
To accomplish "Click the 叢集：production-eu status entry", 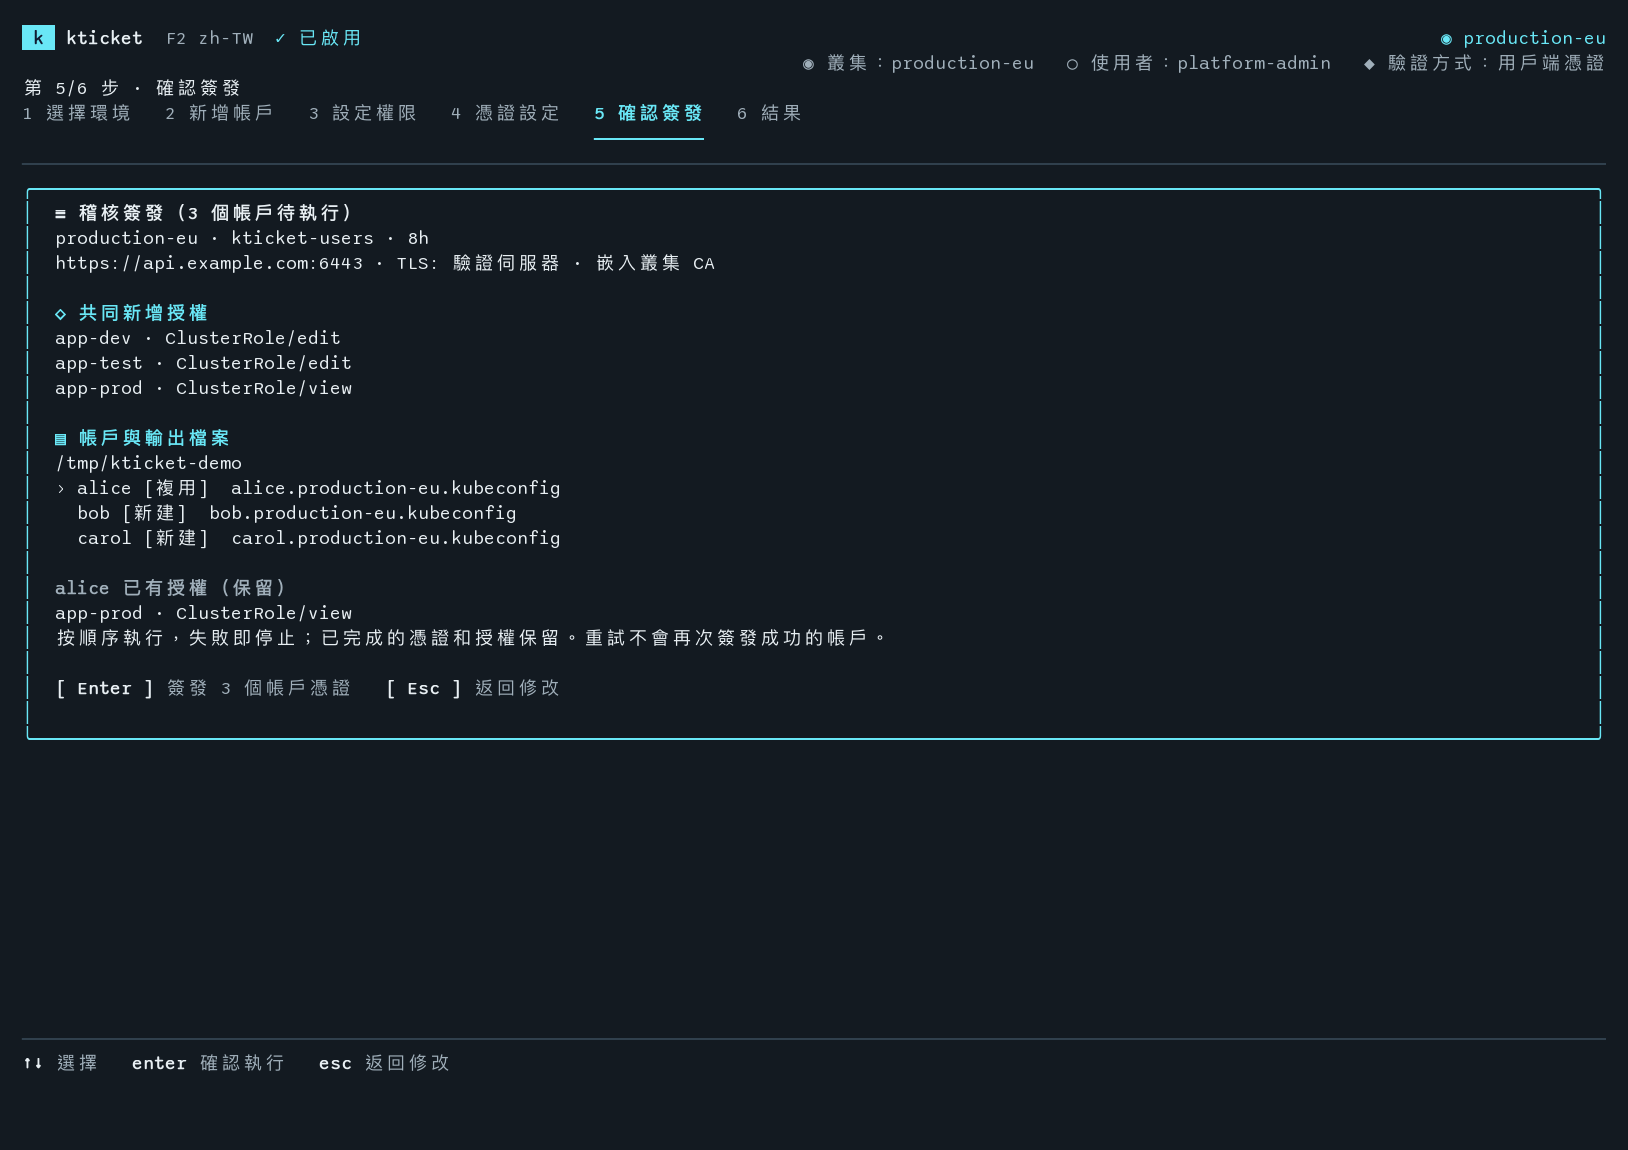I will 918,63.
